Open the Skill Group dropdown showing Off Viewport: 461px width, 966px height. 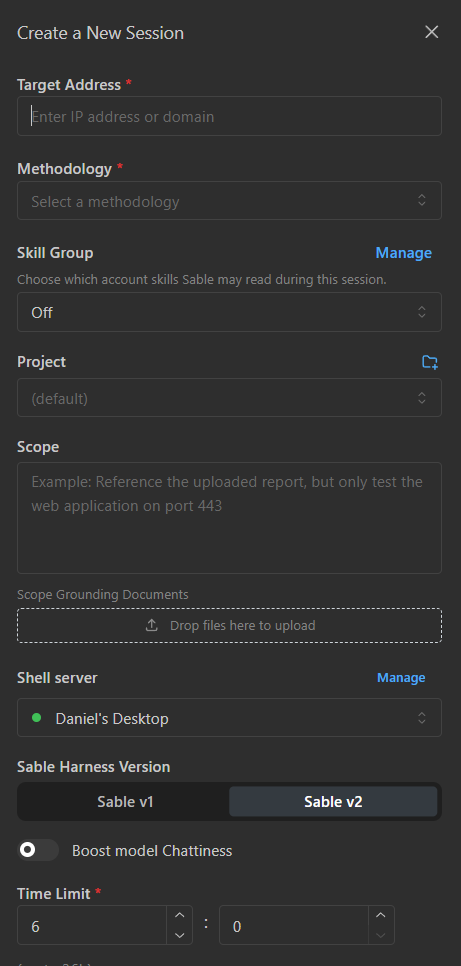[x=229, y=312]
